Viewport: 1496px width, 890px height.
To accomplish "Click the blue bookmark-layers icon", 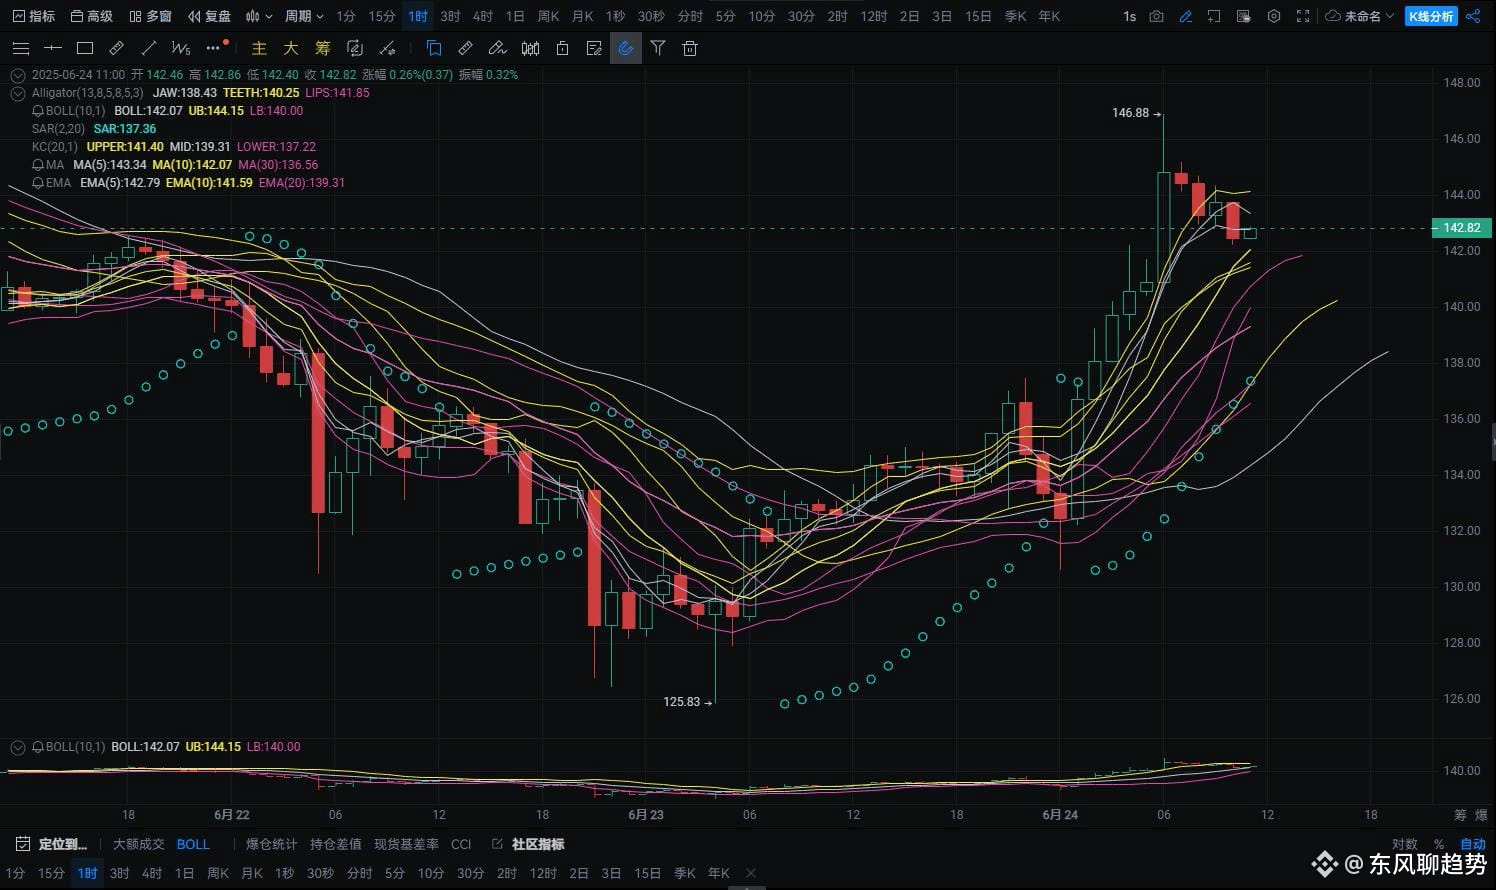I will tap(434, 48).
